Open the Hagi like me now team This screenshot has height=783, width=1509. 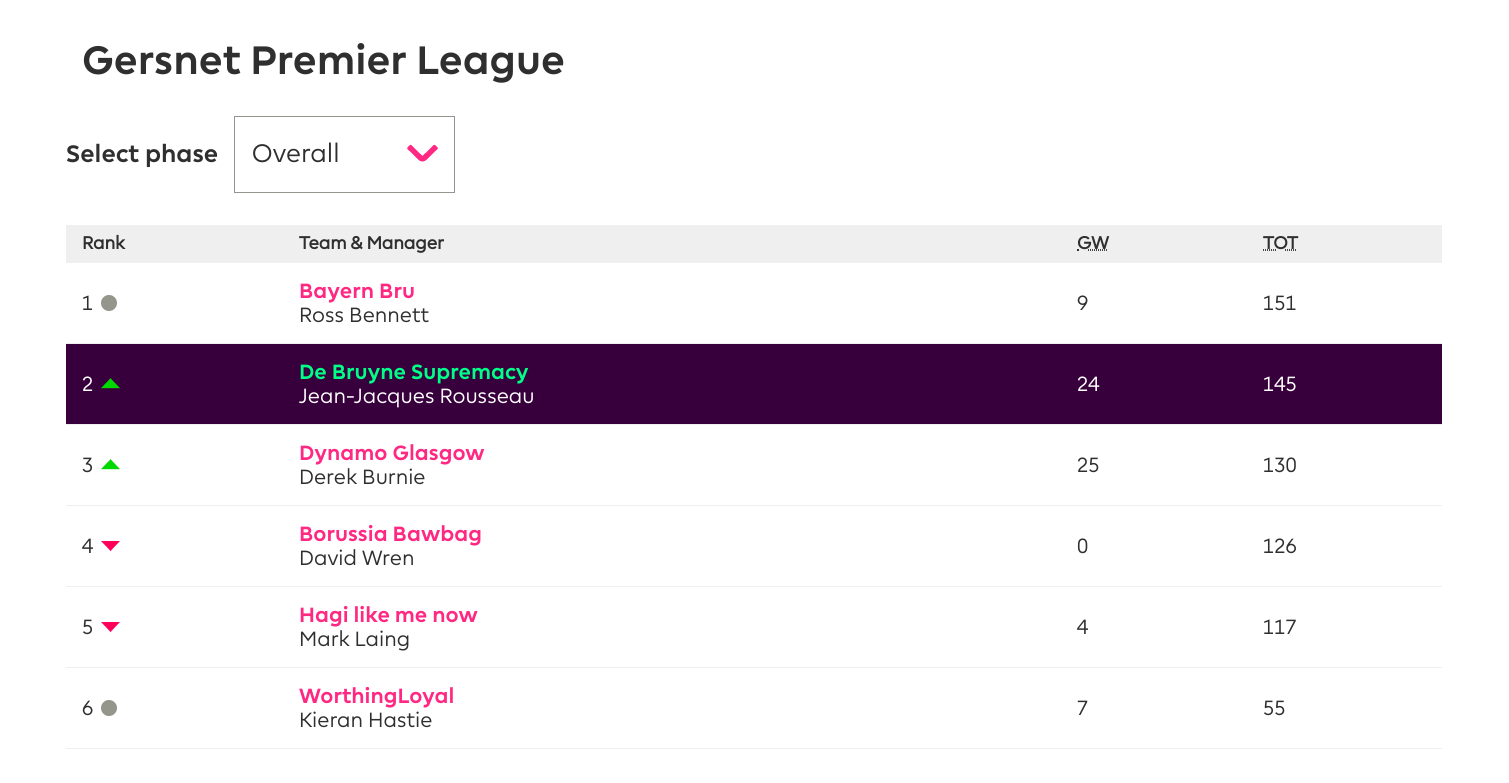388,615
